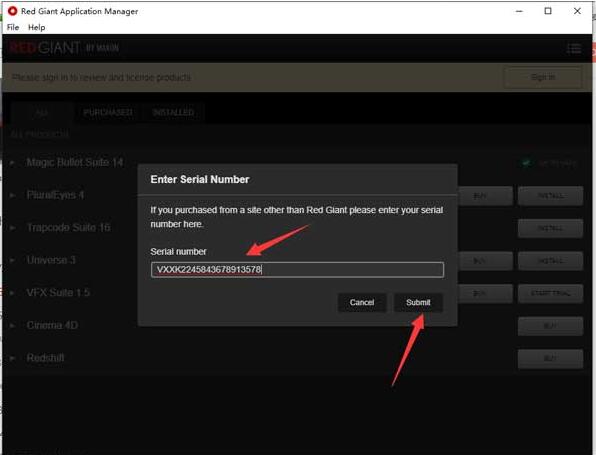This screenshot has height=455, width=596.
Task: Select the 'Redshift' product name
Action: [46, 358]
